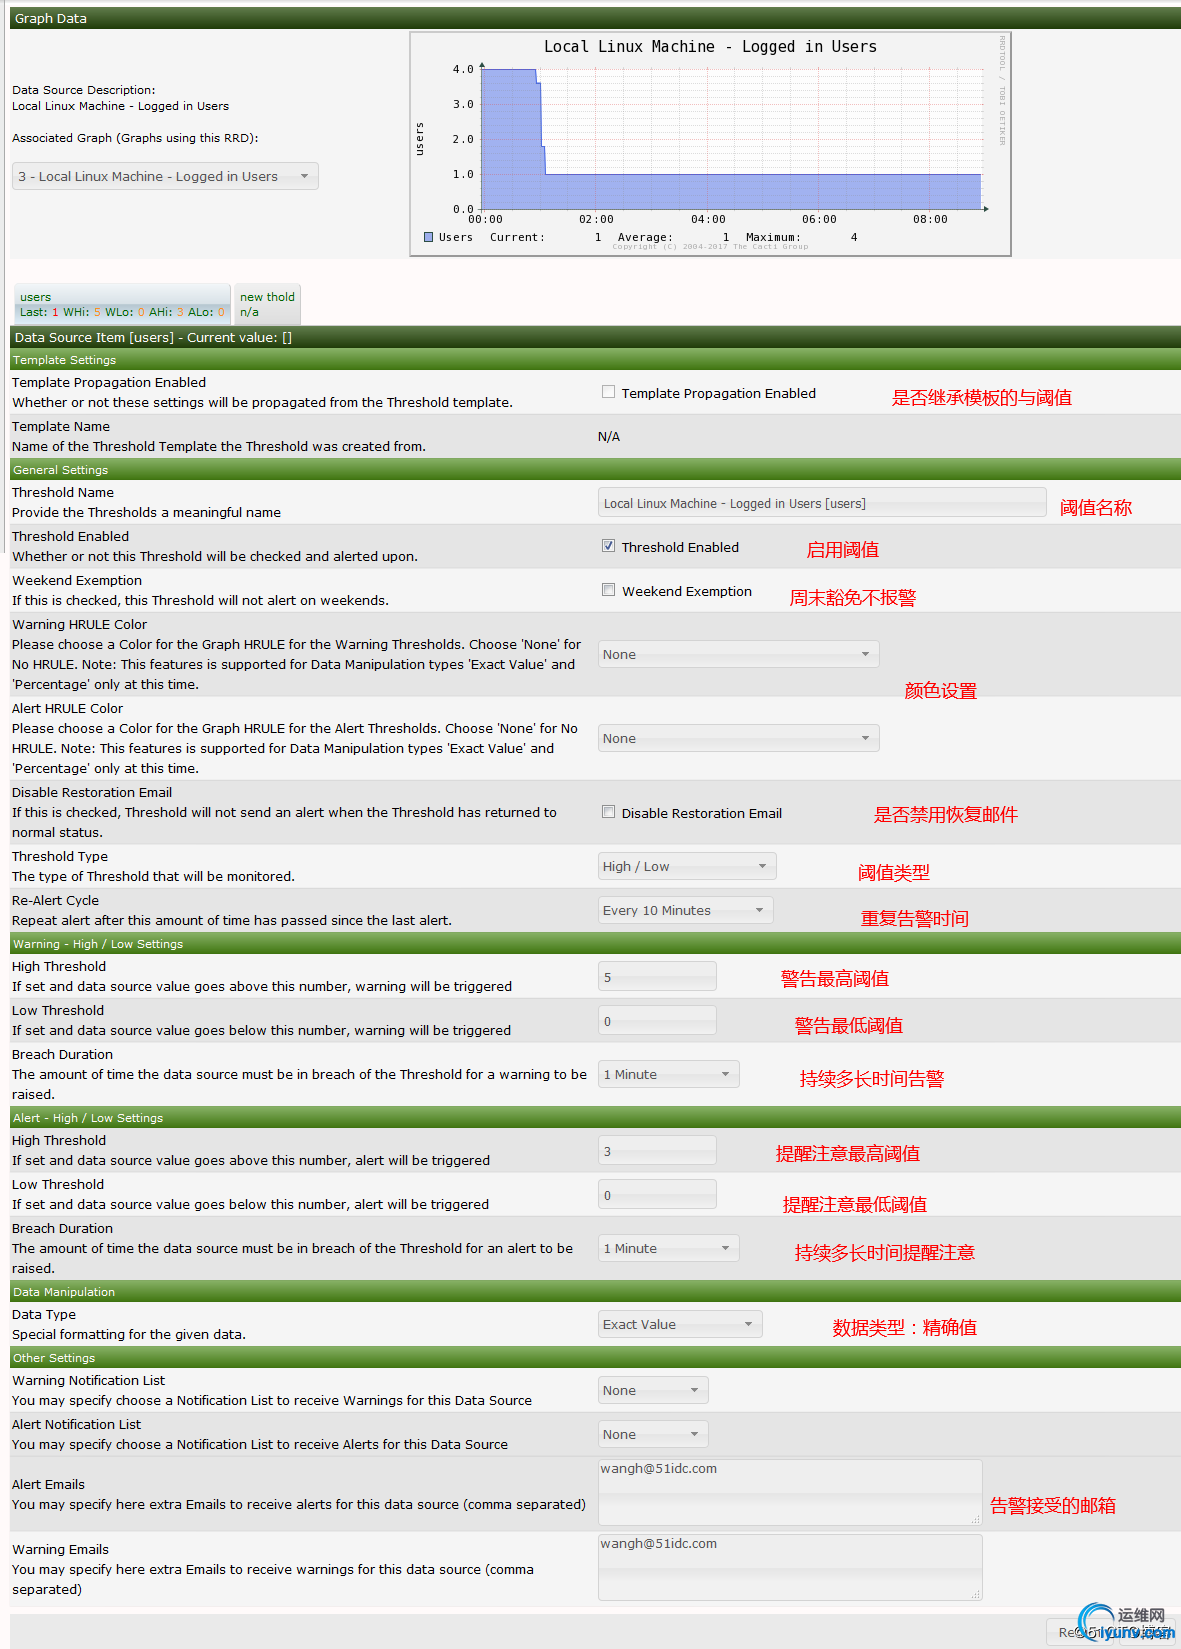1181x1649 pixels.
Task: Enable Template Propagation Enabled checkbox
Action: pyautogui.click(x=608, y=392)
